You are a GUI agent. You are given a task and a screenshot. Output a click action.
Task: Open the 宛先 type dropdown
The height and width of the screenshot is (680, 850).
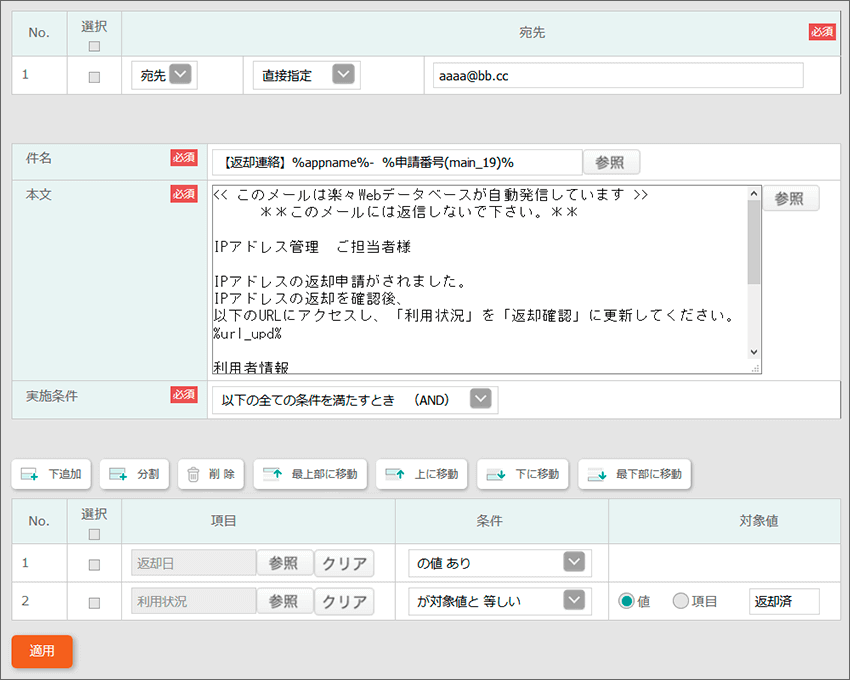click(x=164, y=75)
